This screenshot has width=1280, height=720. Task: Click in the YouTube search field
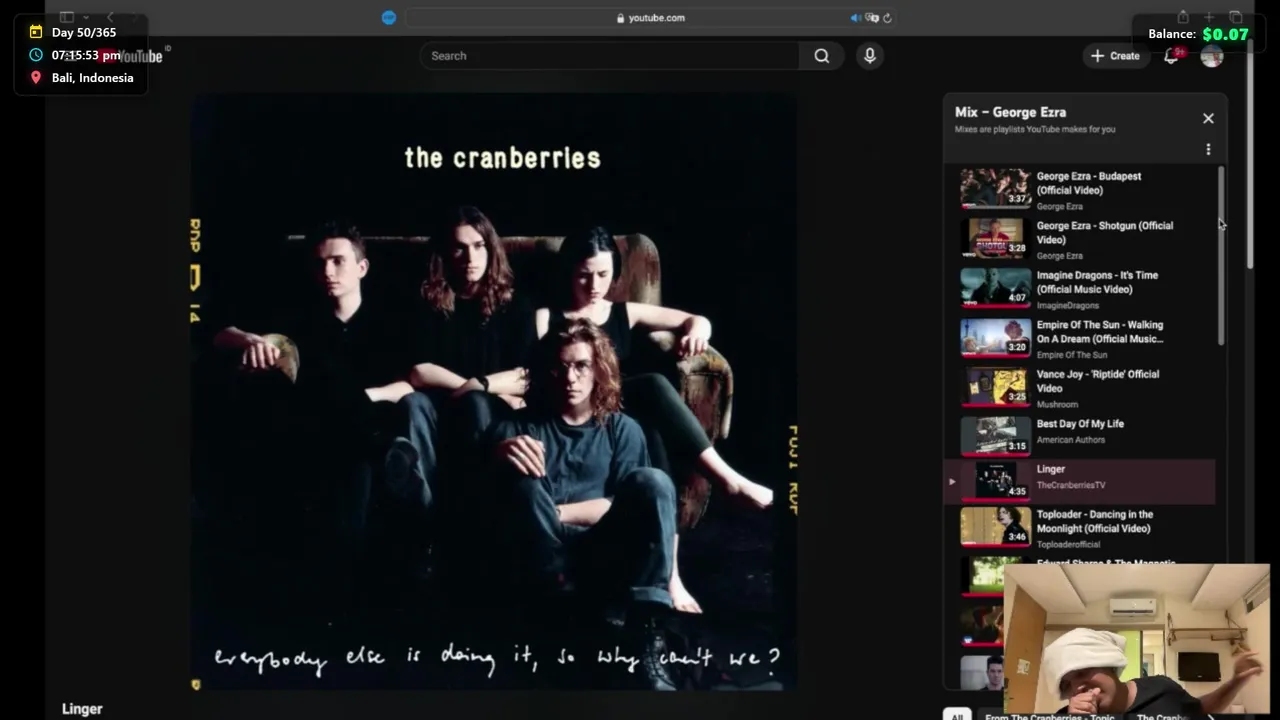(x=610, y=56)
